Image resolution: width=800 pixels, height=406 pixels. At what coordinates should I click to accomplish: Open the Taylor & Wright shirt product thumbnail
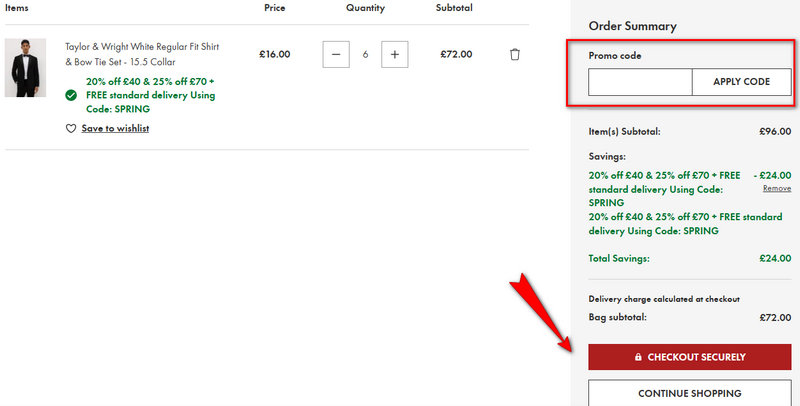[25, 68]
